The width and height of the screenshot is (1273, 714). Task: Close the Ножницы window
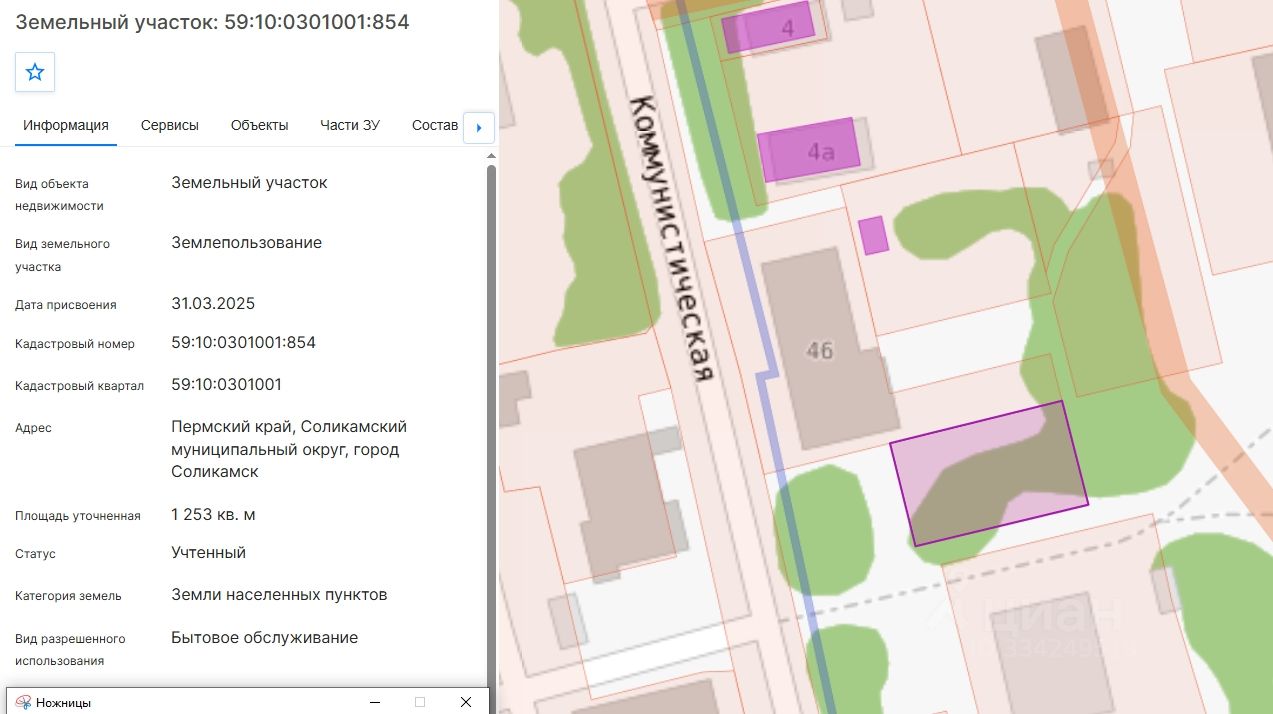466,703
